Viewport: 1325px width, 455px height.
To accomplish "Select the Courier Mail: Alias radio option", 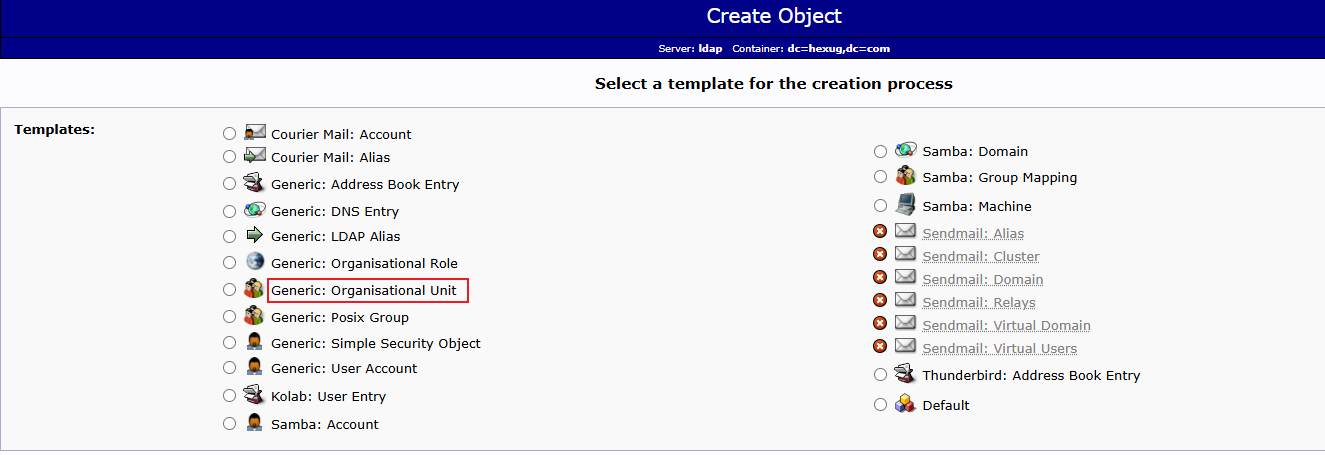I will click(230, 156).
